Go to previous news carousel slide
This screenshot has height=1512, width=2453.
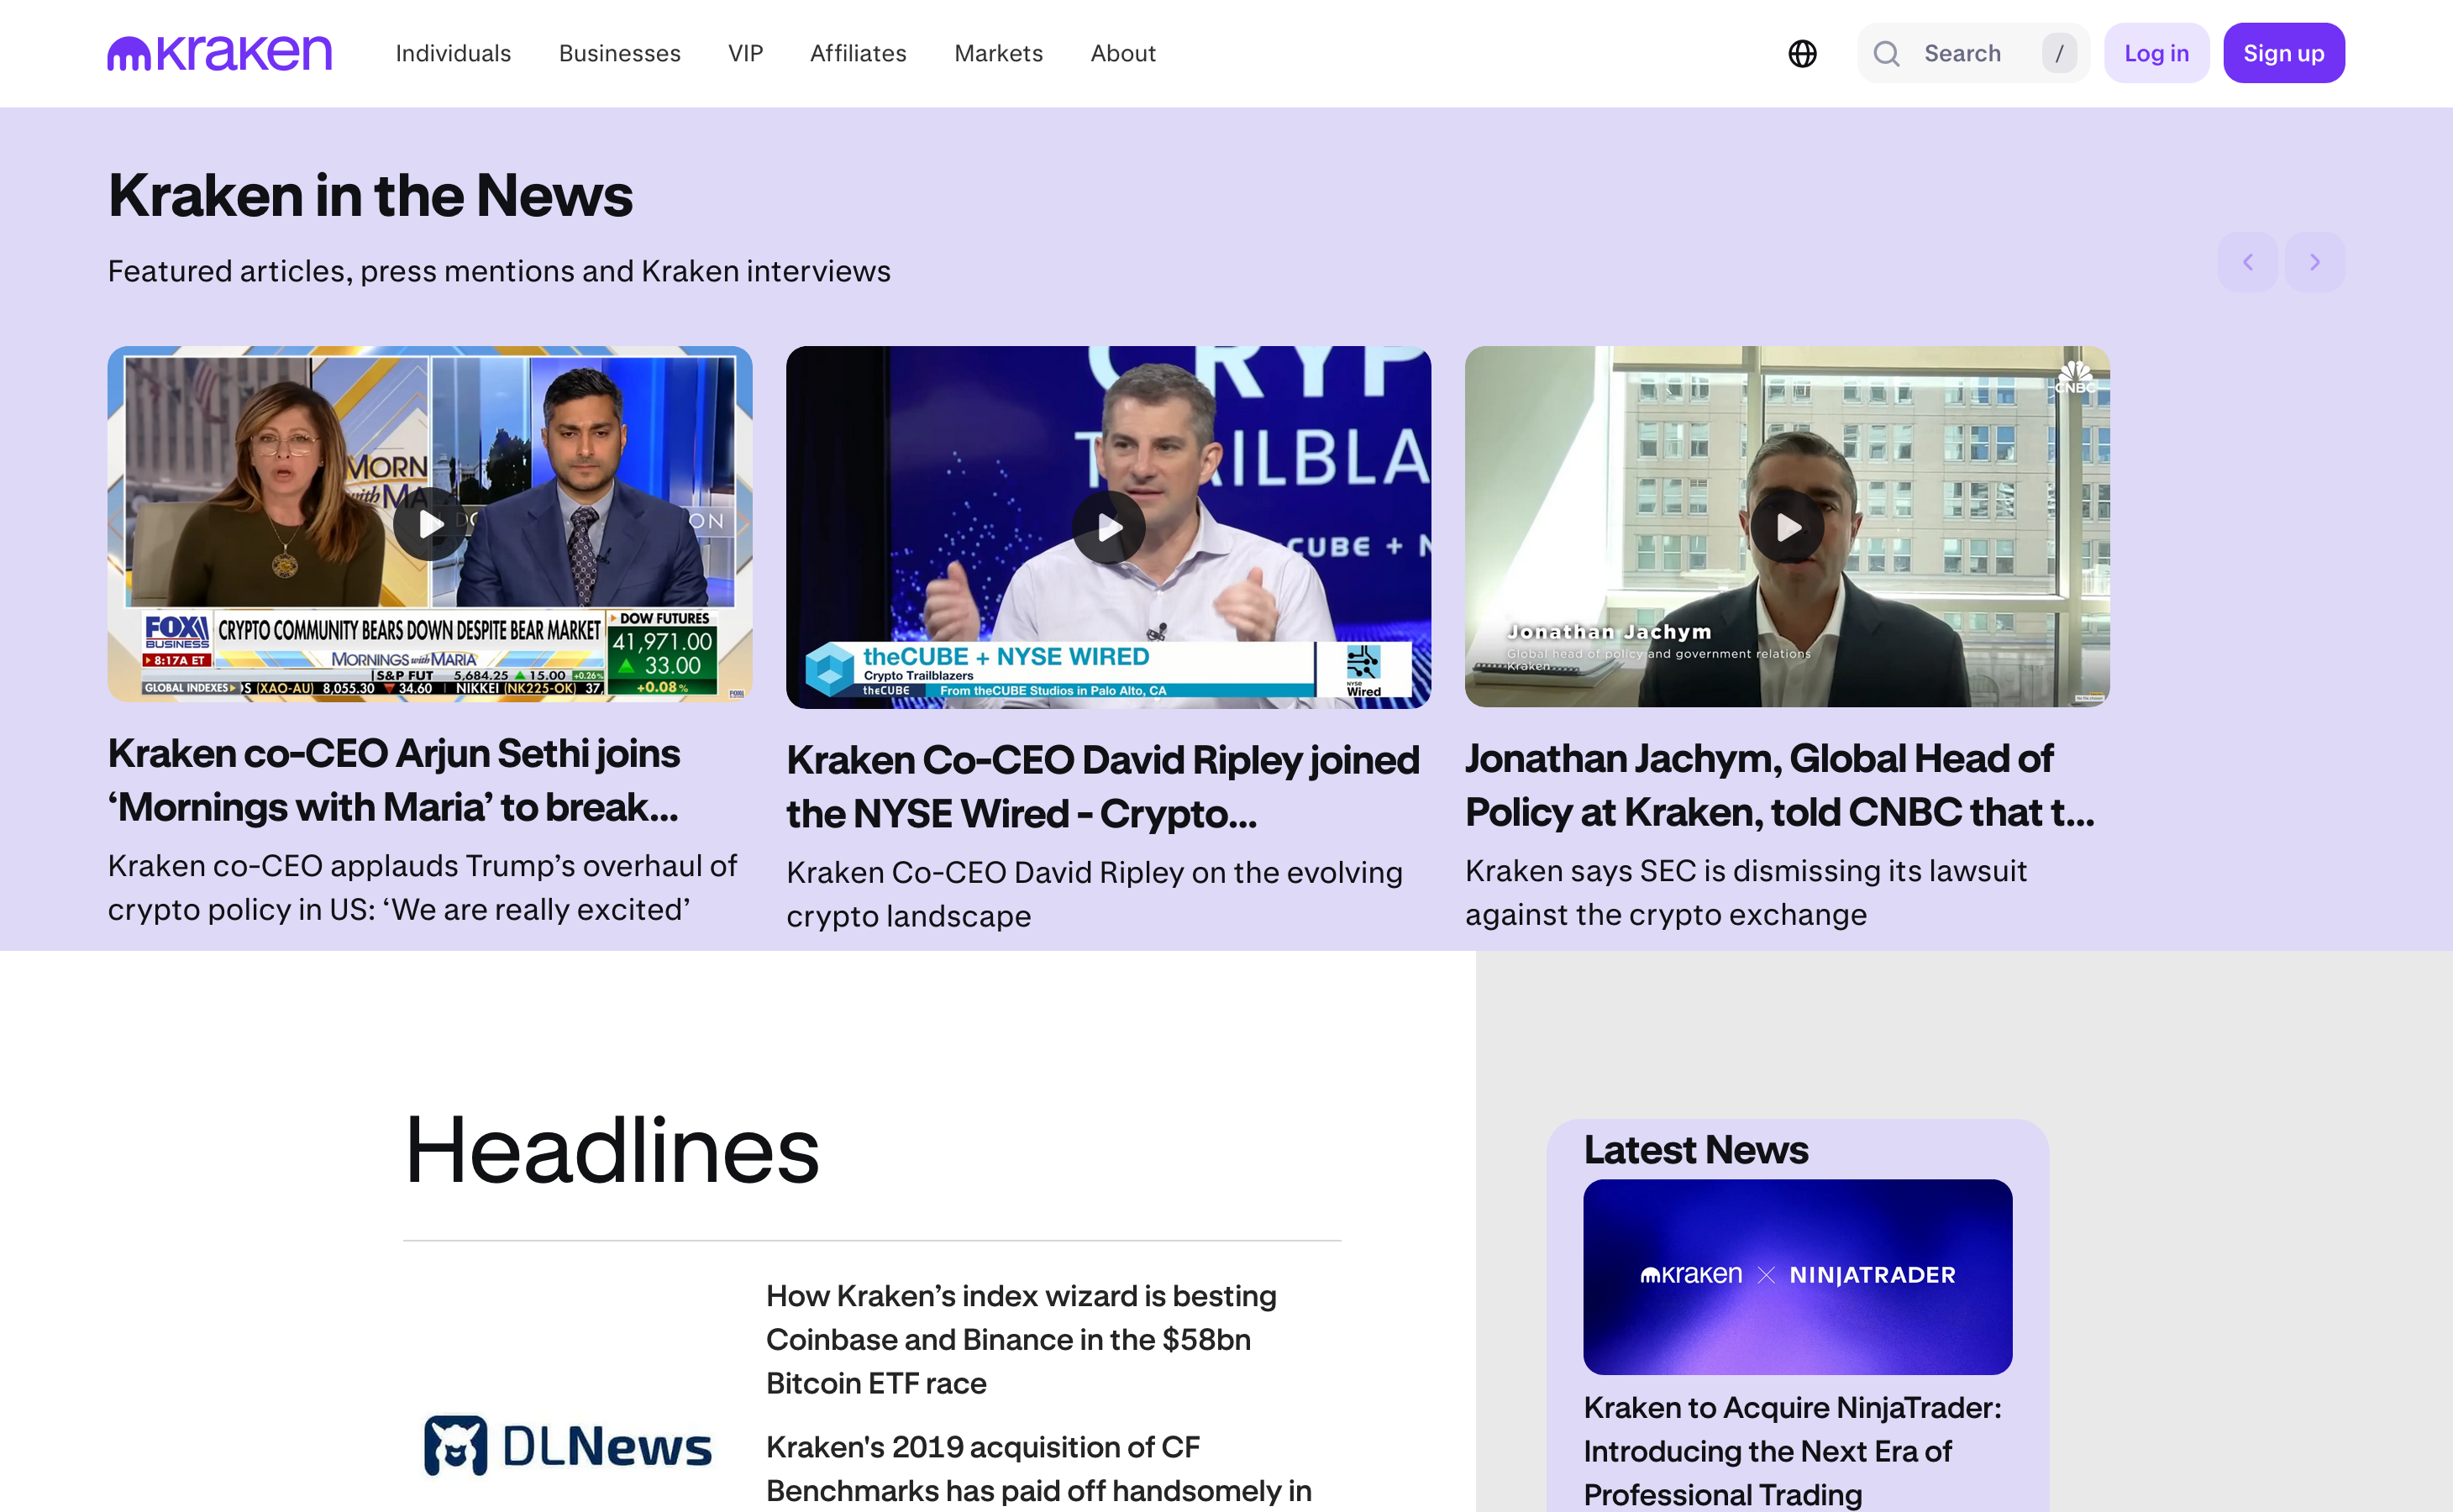(x=2247, y=262)
